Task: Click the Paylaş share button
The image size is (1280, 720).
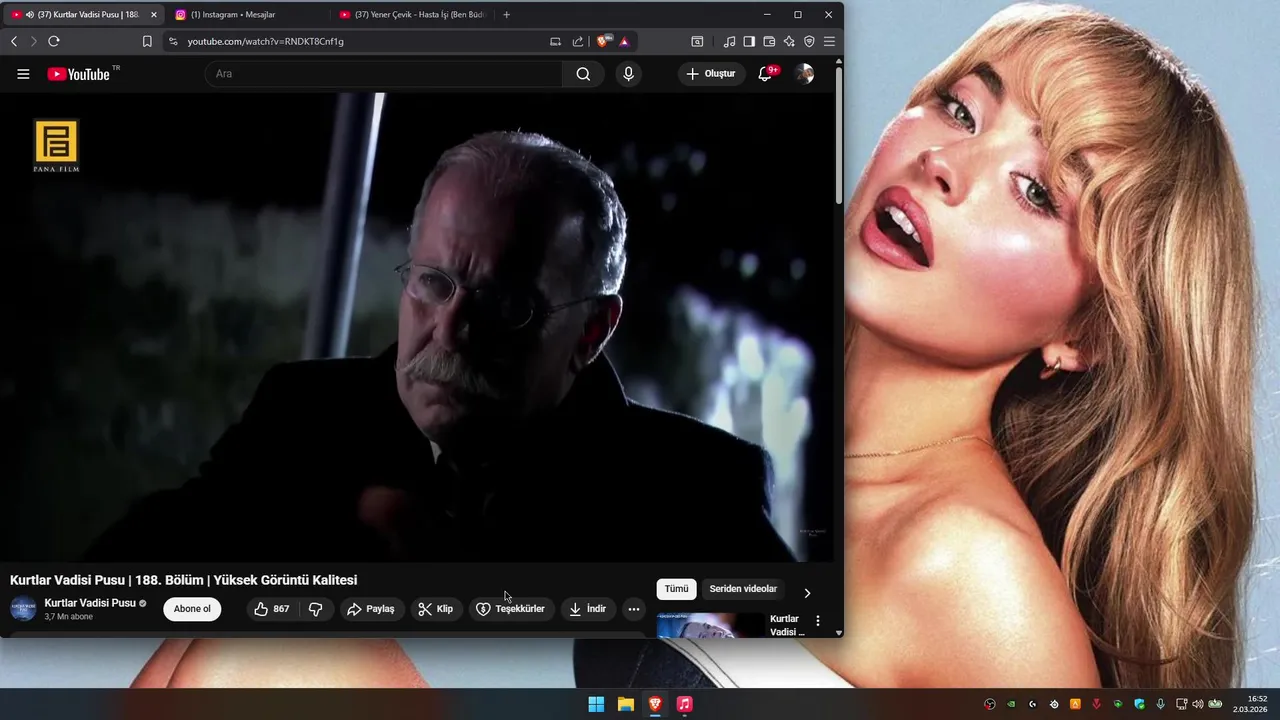Action: pos(371,609)
